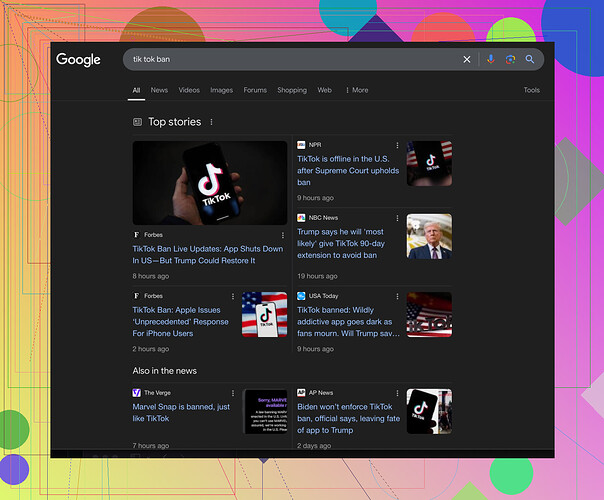
Task: Open options menu for The Verge story
Action: coord(233,393)
